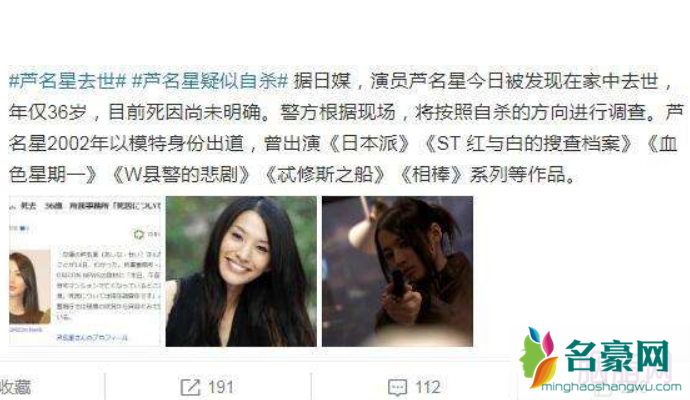
Task: Click the comment count 112
Action: point(427,387)
